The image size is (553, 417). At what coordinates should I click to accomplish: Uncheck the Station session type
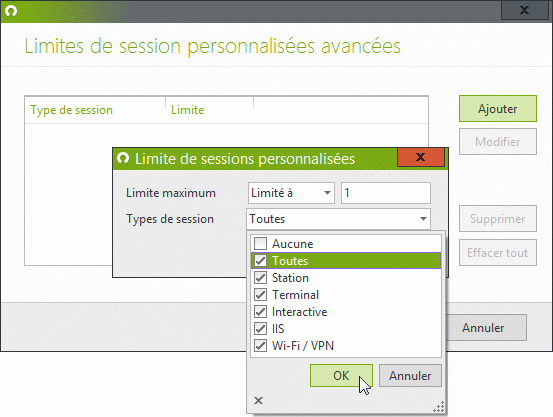[x=261, y=278]
